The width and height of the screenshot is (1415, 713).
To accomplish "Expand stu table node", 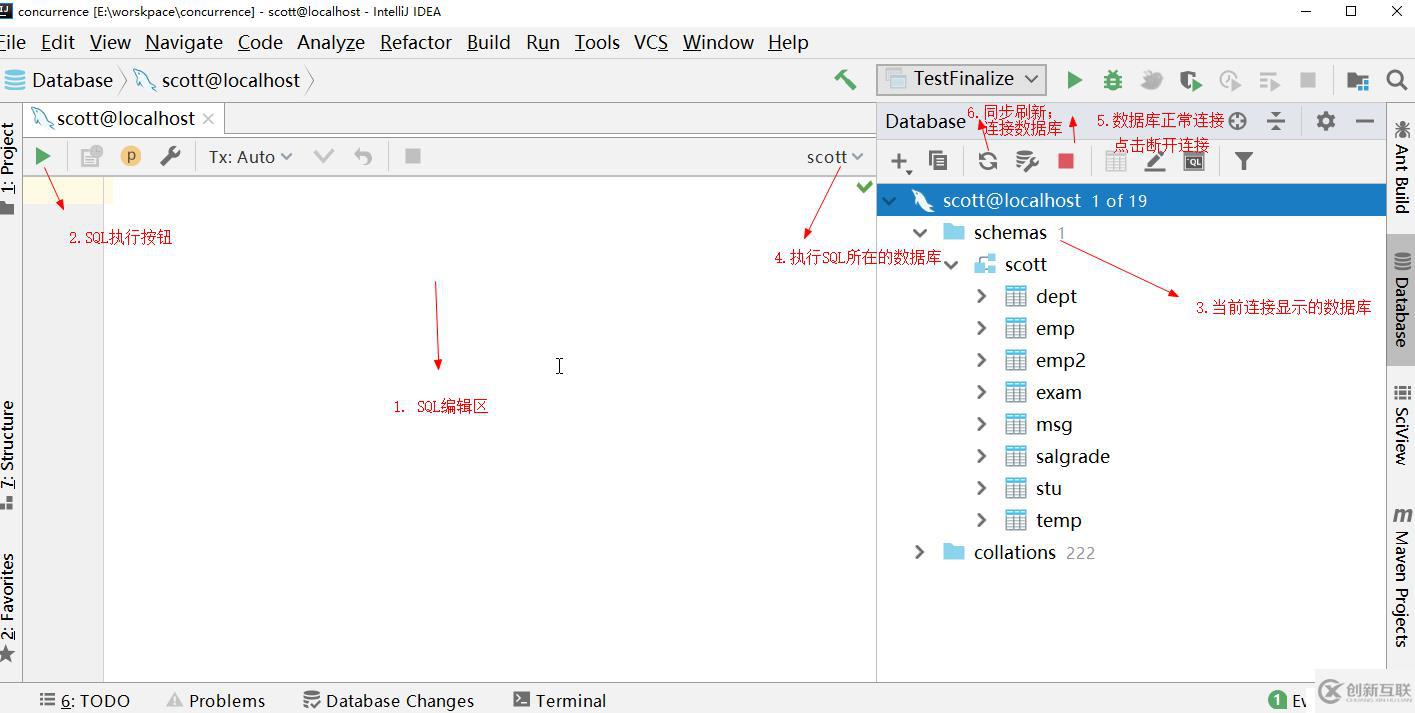I will click(982, 489).
